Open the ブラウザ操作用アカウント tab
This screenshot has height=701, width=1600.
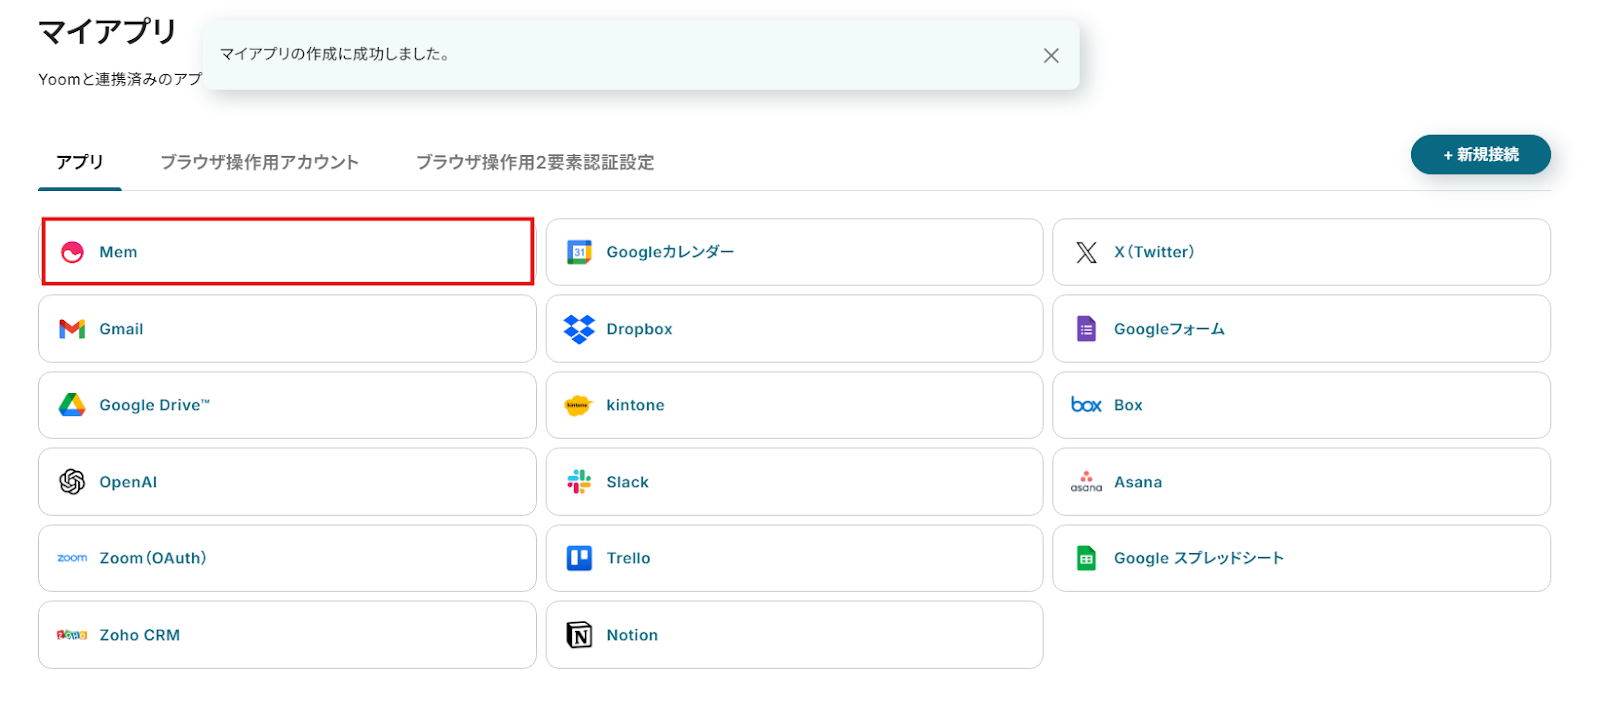tap(259, 162)
